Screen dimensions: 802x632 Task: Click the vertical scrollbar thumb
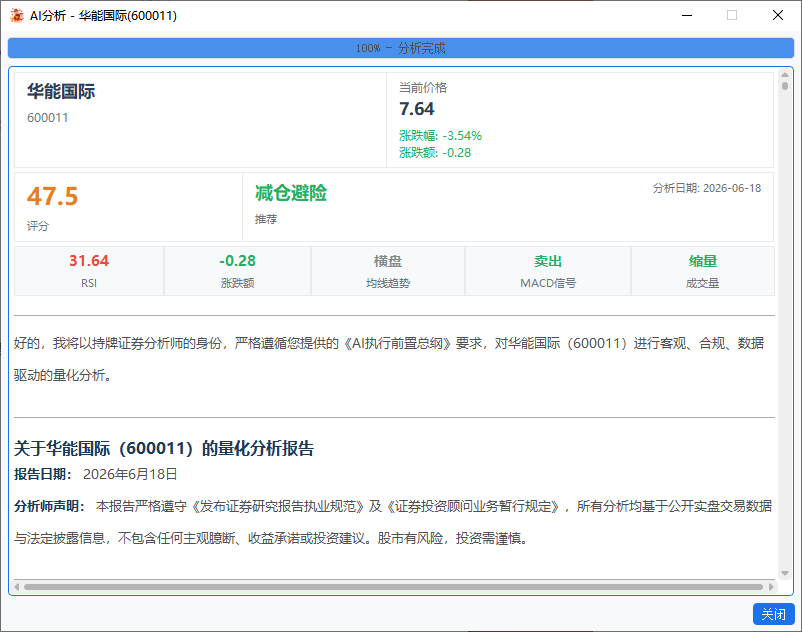(785, 86)
